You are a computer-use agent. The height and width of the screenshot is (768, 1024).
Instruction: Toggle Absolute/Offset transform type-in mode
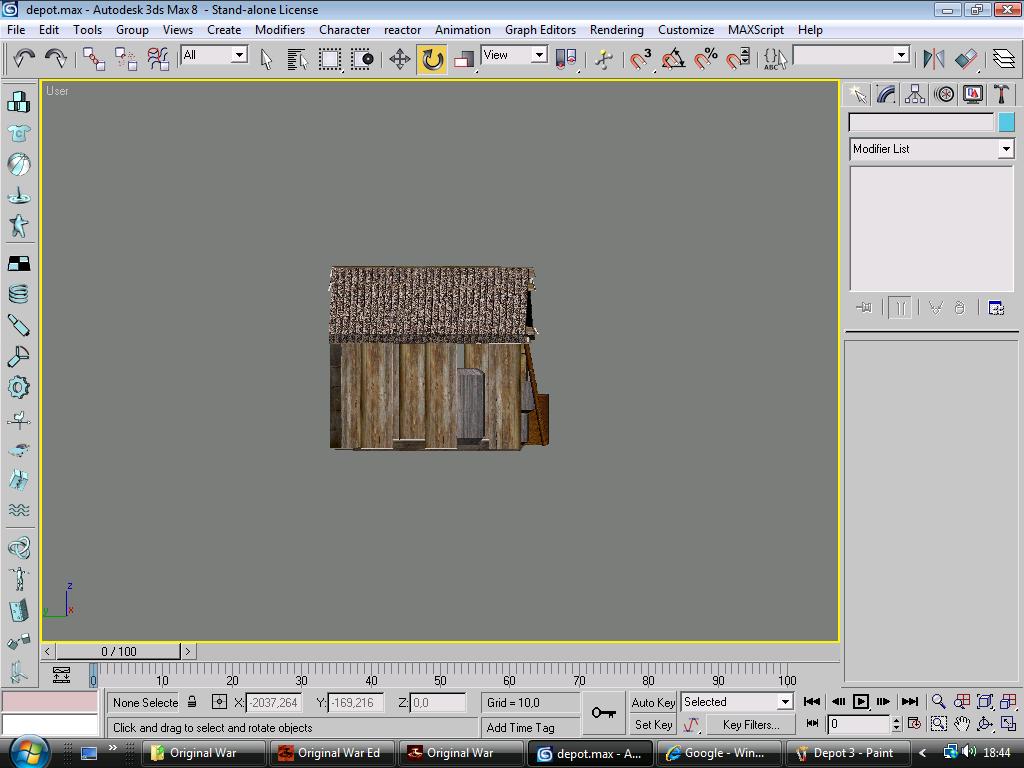219,702
